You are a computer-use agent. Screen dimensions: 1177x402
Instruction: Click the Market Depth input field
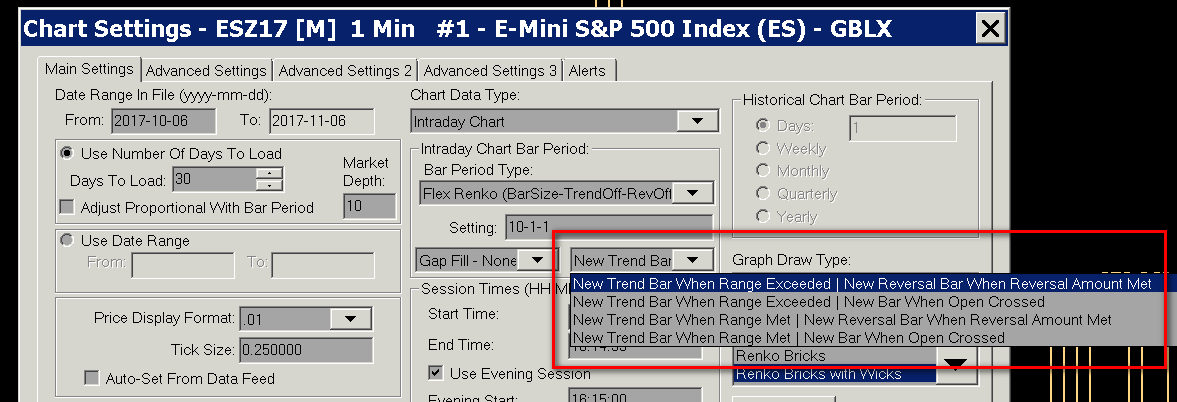[369, 206]
